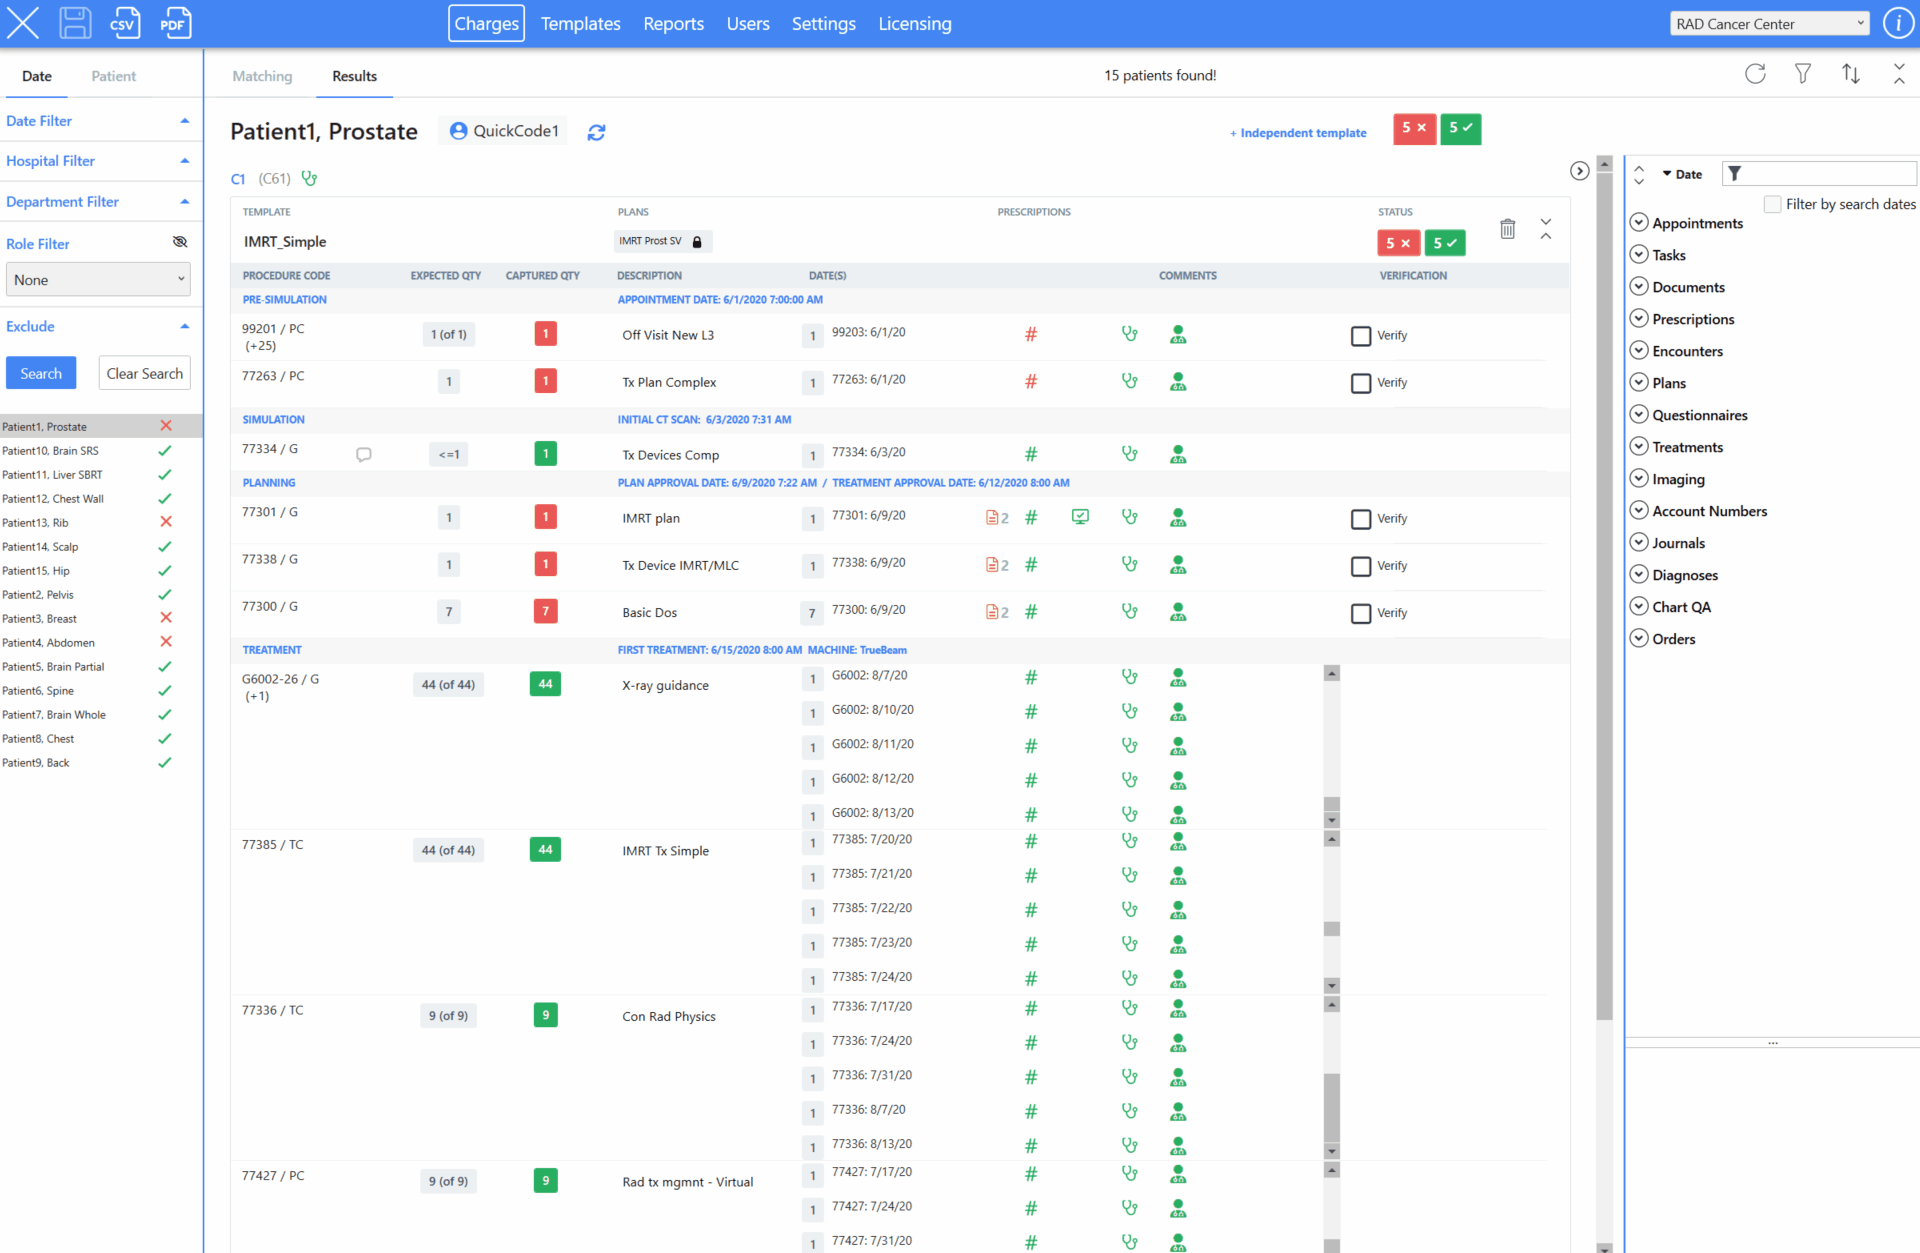Open comment bubble on 77334 / G row
This screenshot has height=1253, width=1920.
coord(364,455)
